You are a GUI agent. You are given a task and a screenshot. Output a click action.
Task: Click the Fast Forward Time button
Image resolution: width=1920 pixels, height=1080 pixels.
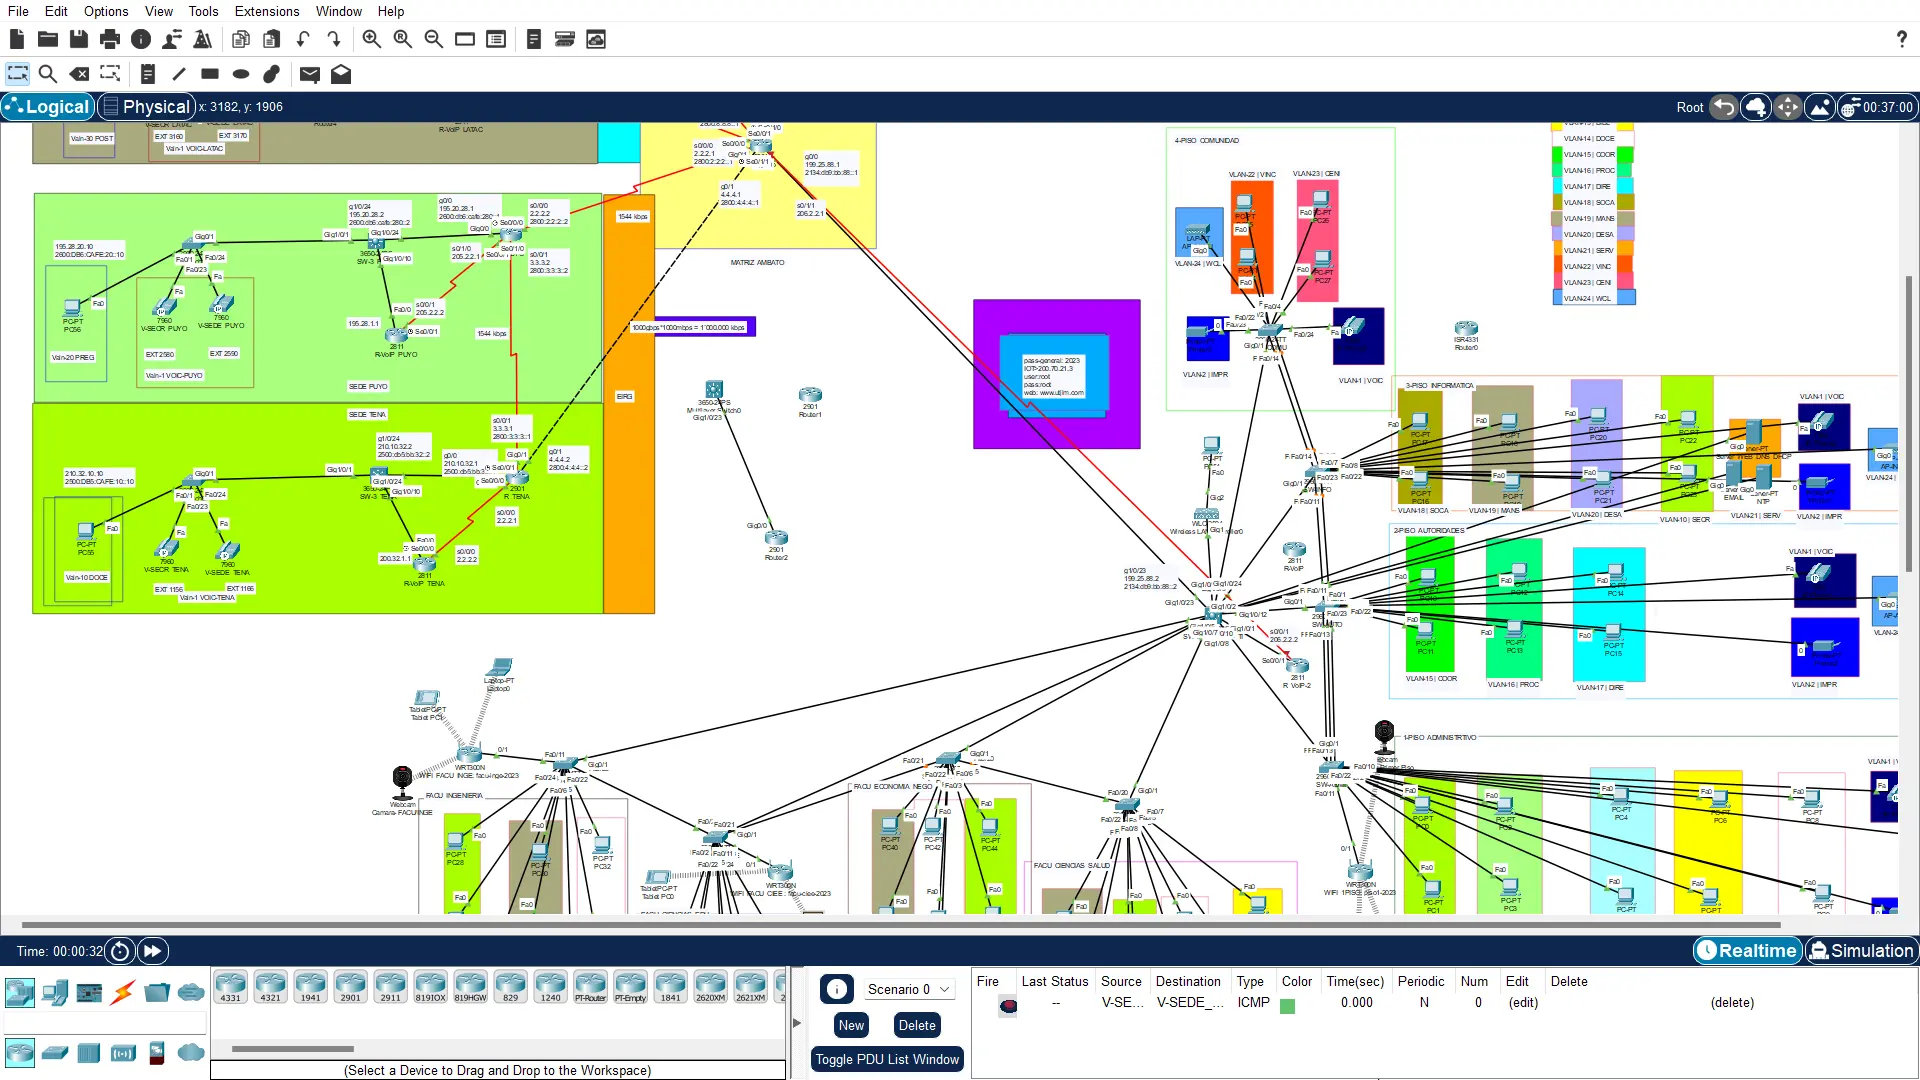pos(152,951)
